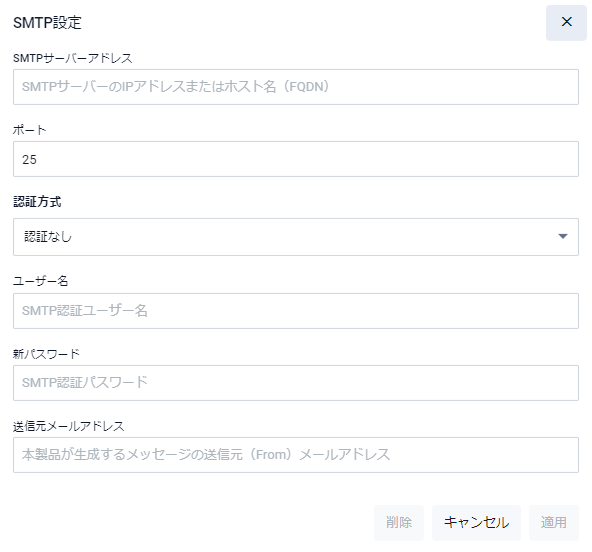Click the SMTPサーバーアドレス label text
This screenshot has height=552, width=592.
72,58
